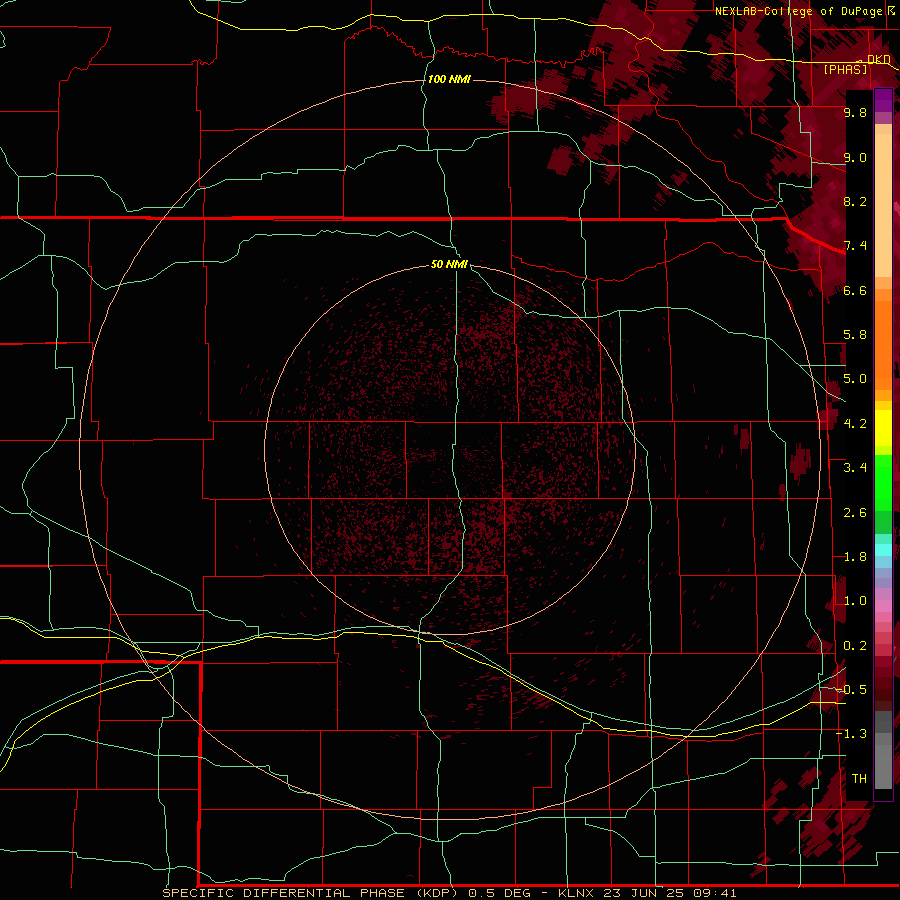Viewport: 900px width, 900px height.
Task: Pick the purple top band of the color bar
Action: point(883,100)
